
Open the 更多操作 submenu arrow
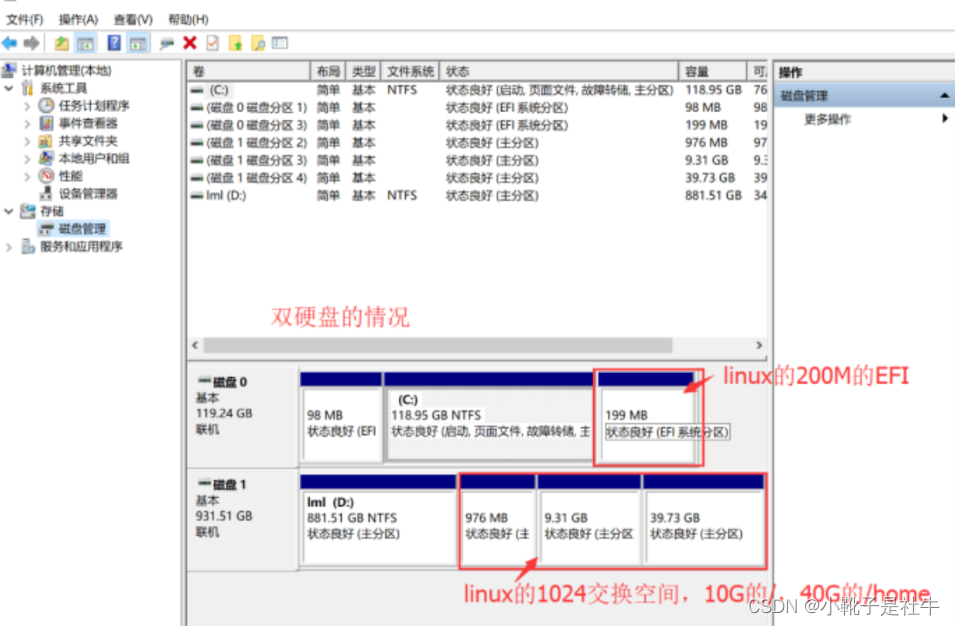(x=946, y=117)
